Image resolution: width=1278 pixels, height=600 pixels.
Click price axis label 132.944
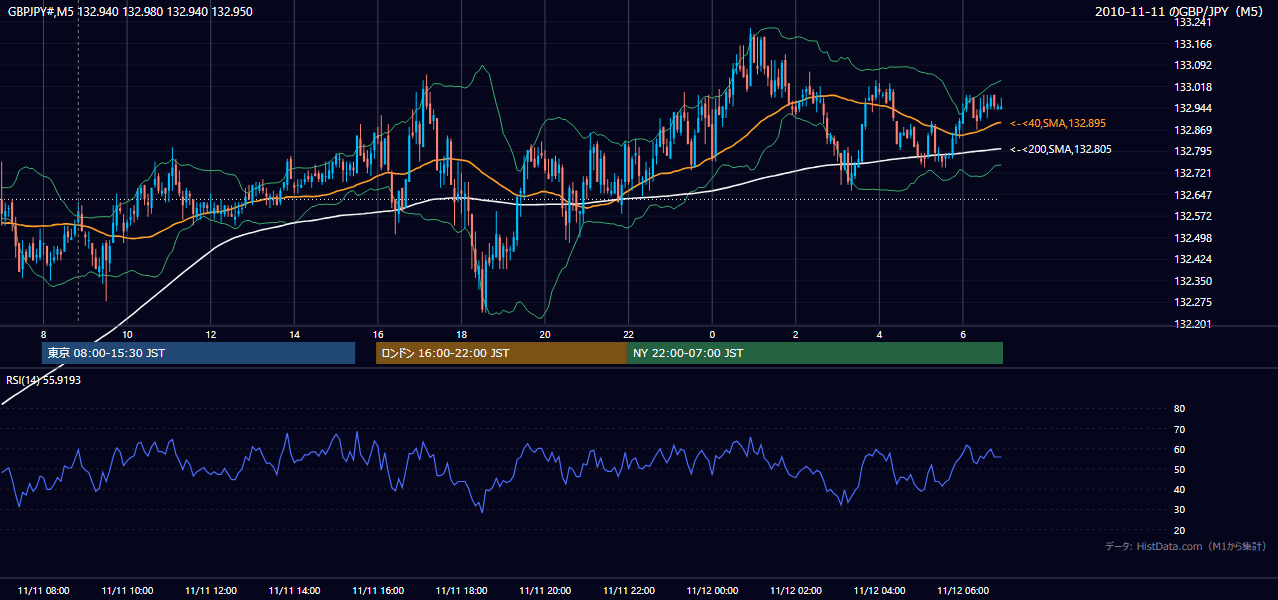(x=1194, y=108)
